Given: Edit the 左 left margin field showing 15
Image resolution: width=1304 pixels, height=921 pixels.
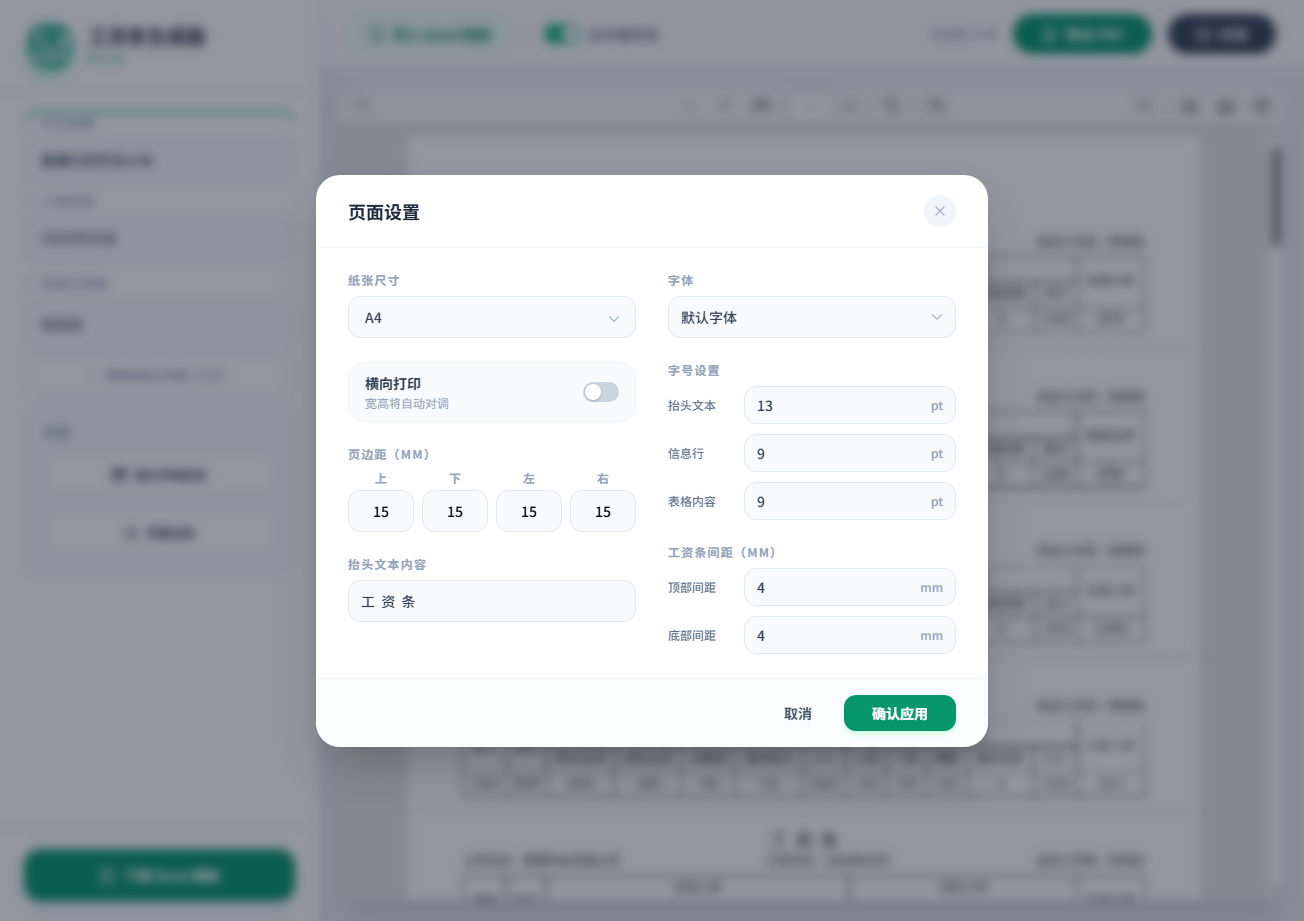Looking at the screenshot, I should coord(529,511).
